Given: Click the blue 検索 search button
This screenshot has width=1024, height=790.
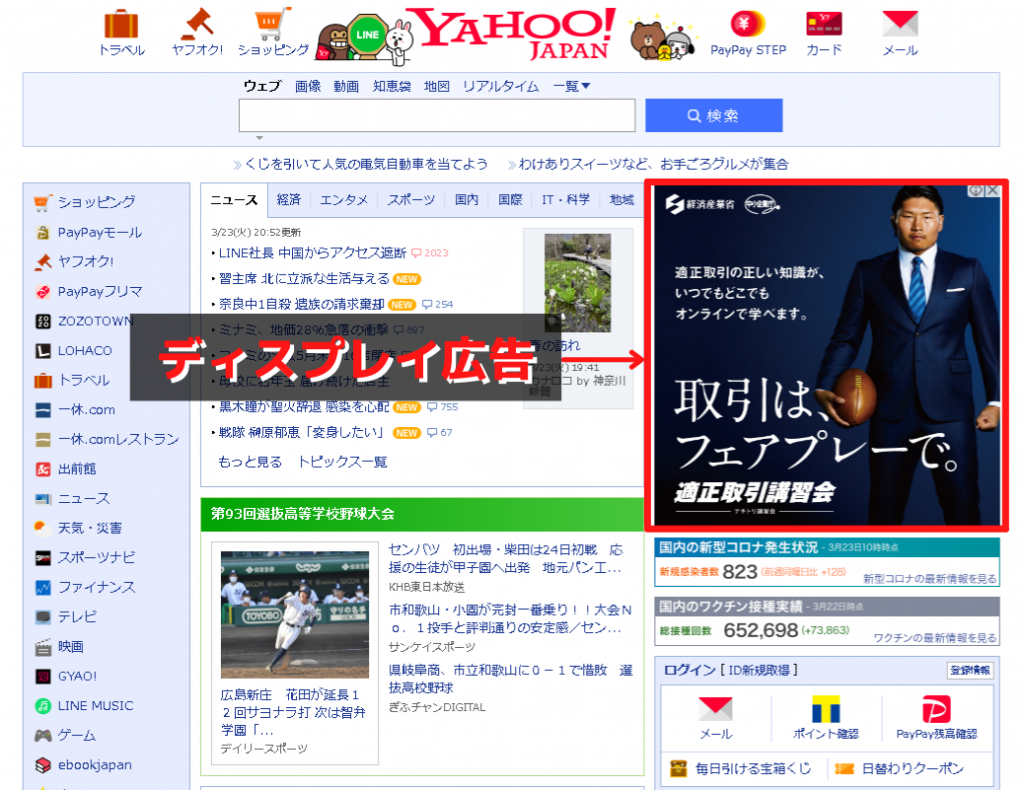Looking at the screenshot, I should click(714, 116).
